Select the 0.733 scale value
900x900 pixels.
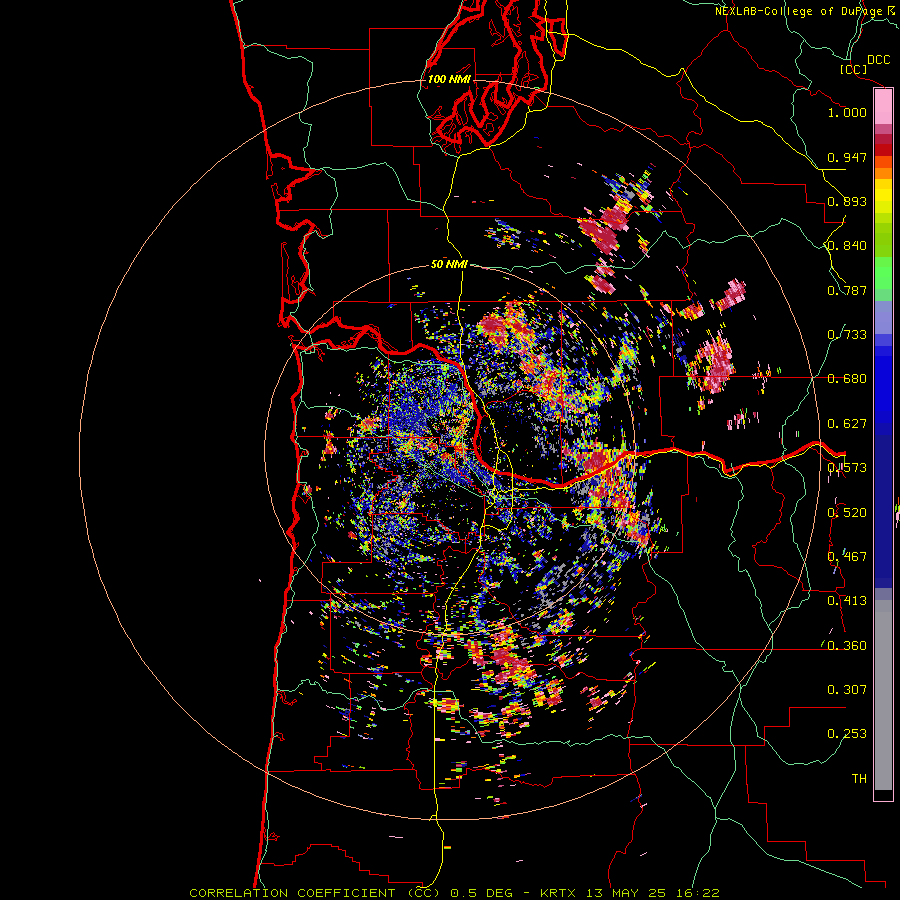point(847,335)
